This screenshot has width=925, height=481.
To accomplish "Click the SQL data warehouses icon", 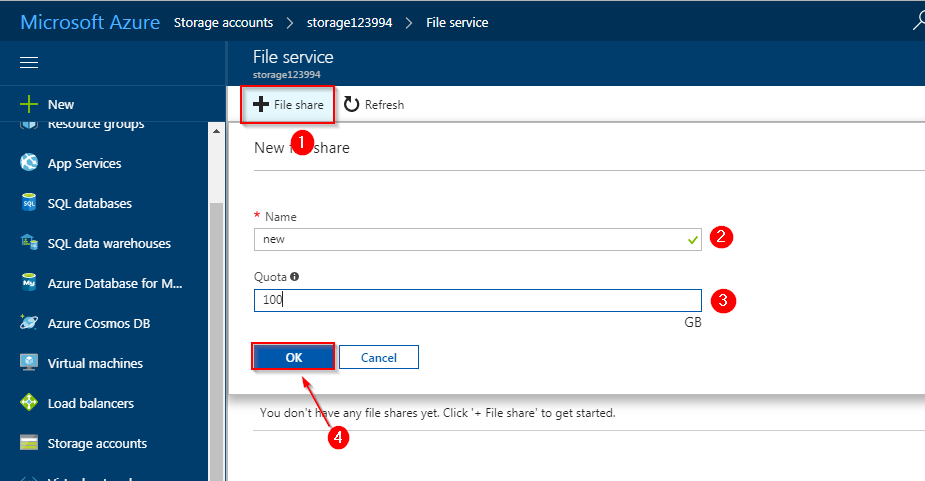I will (x=29, y=242).
